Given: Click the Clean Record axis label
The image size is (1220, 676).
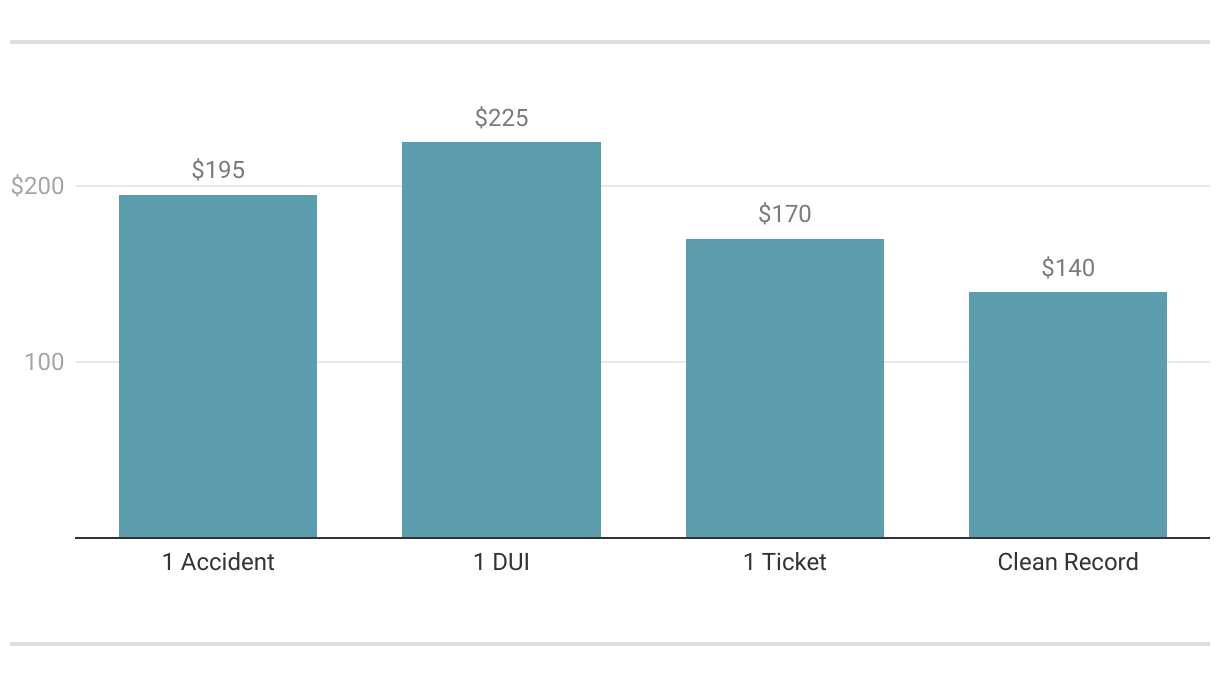Looking at the screenshot, I should (x=1068, y=562).
